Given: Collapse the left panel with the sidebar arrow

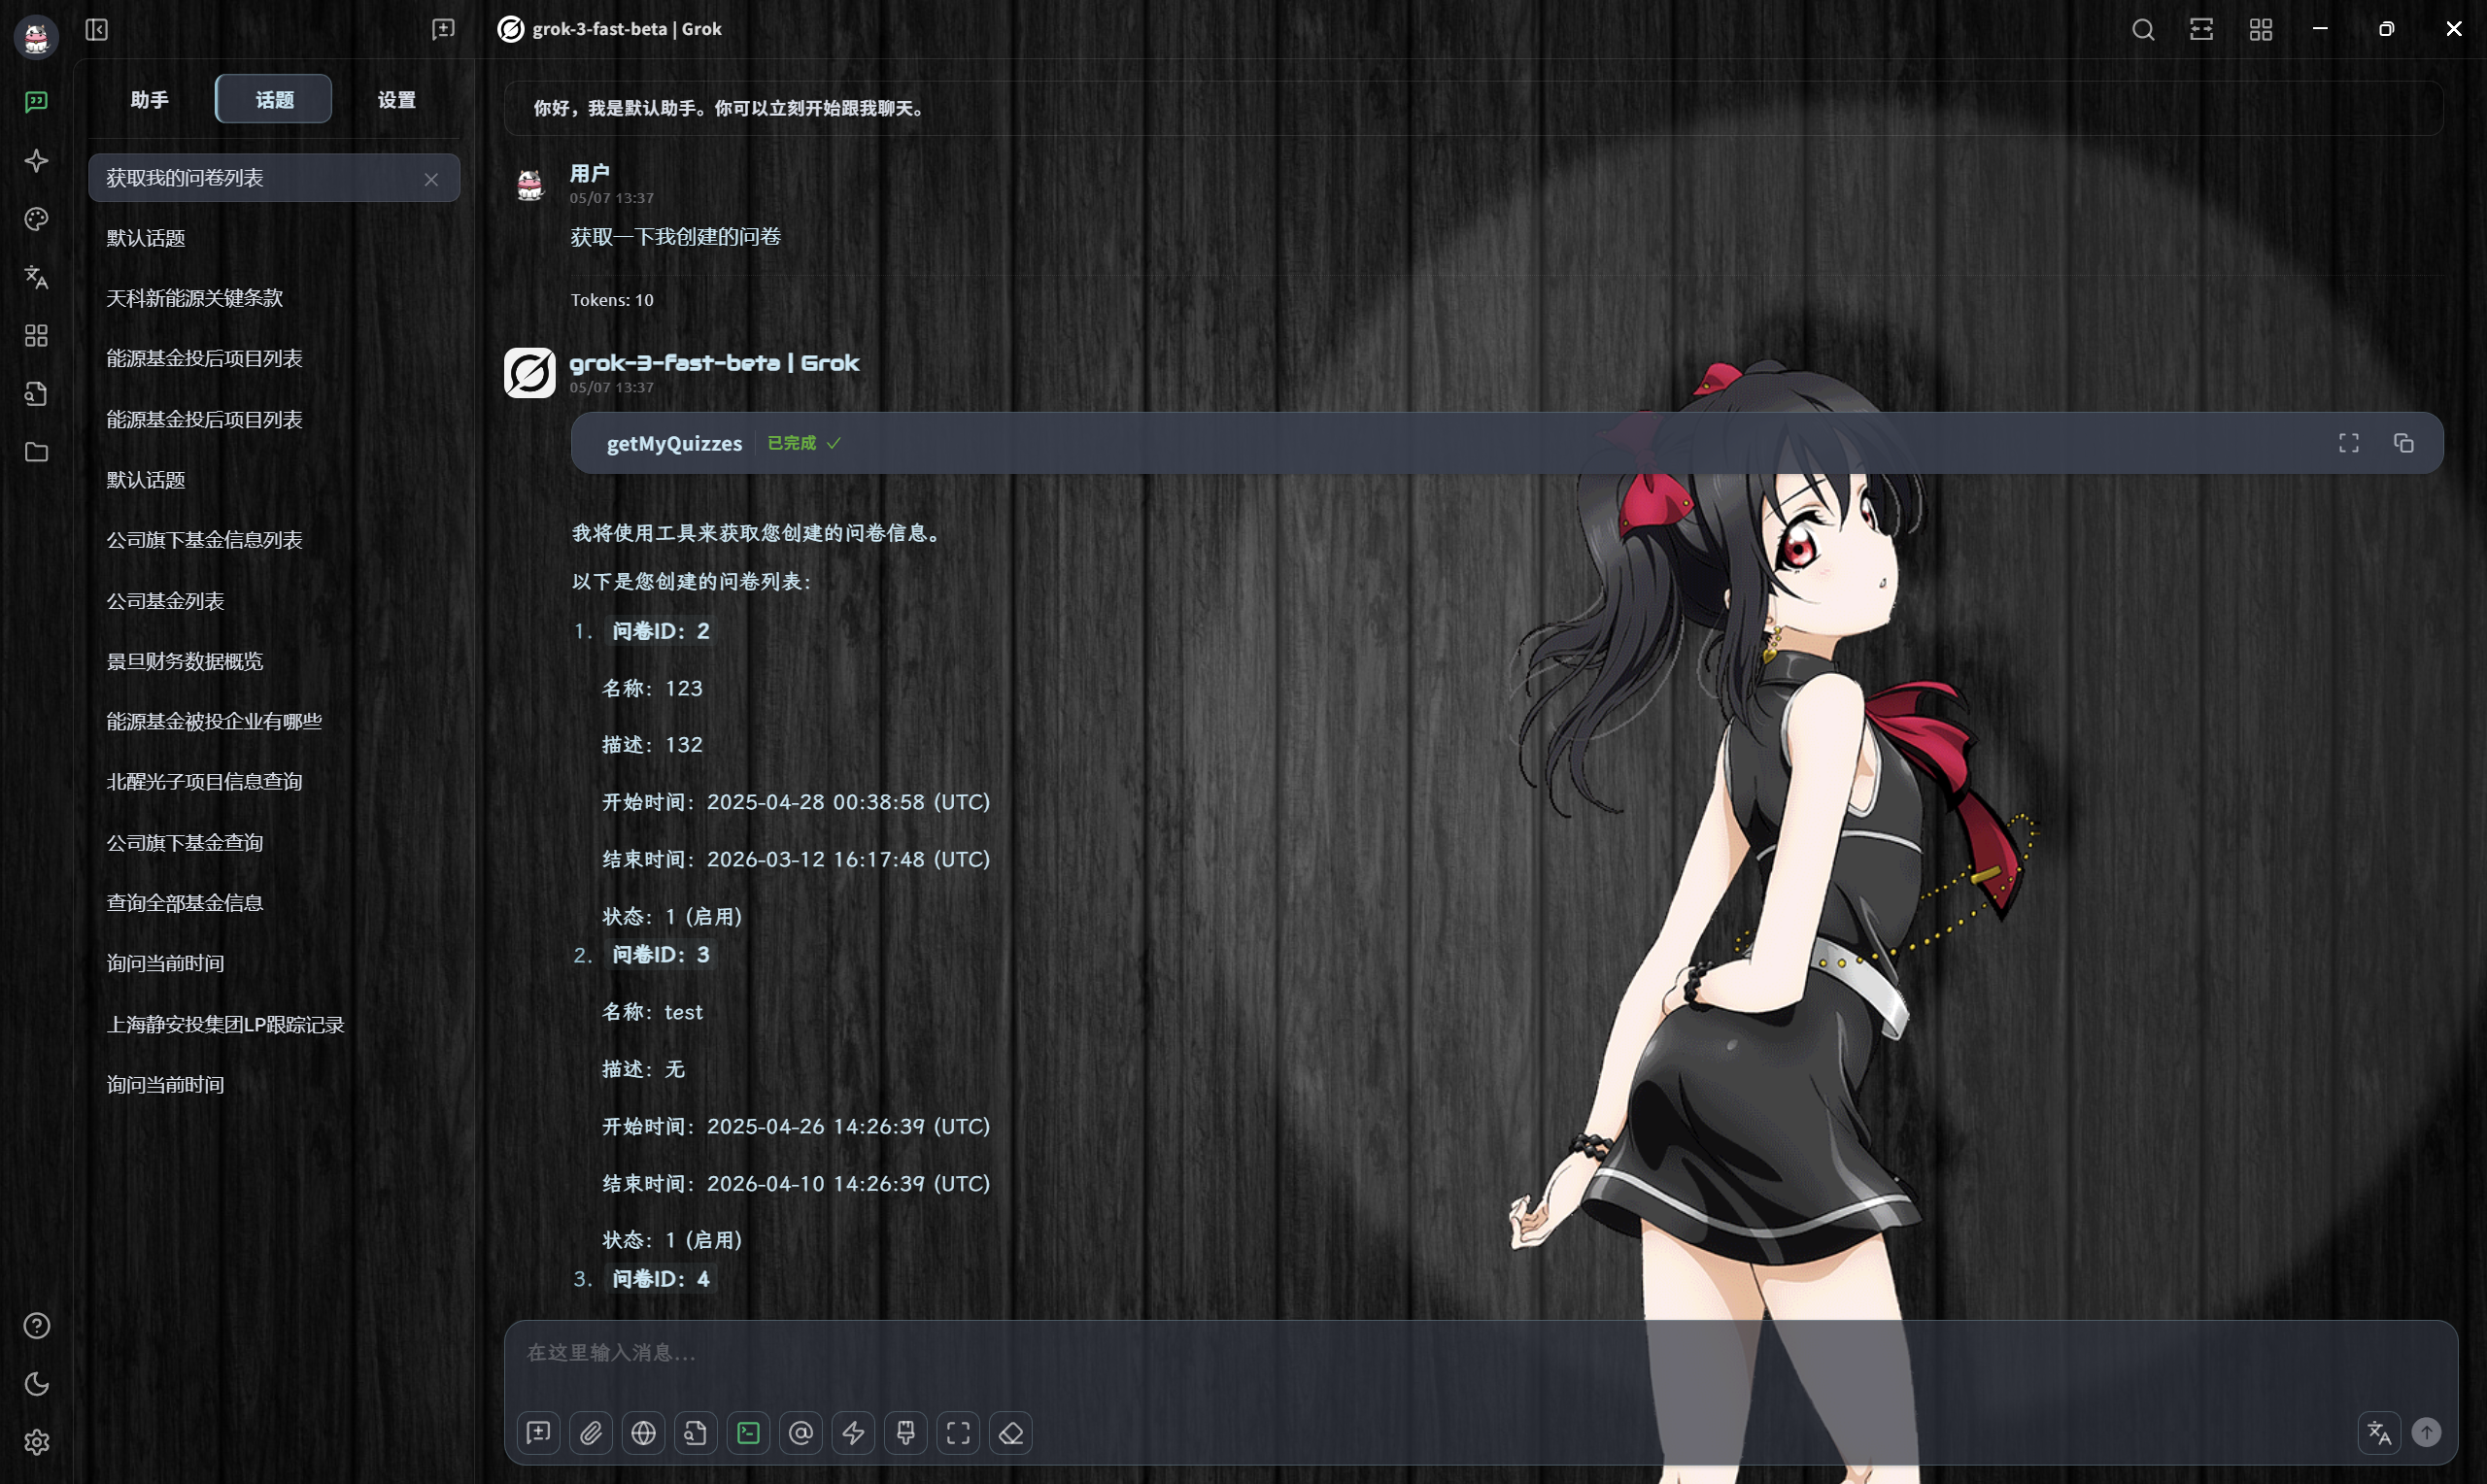Looking at the screenshot, I should [97, 30].
